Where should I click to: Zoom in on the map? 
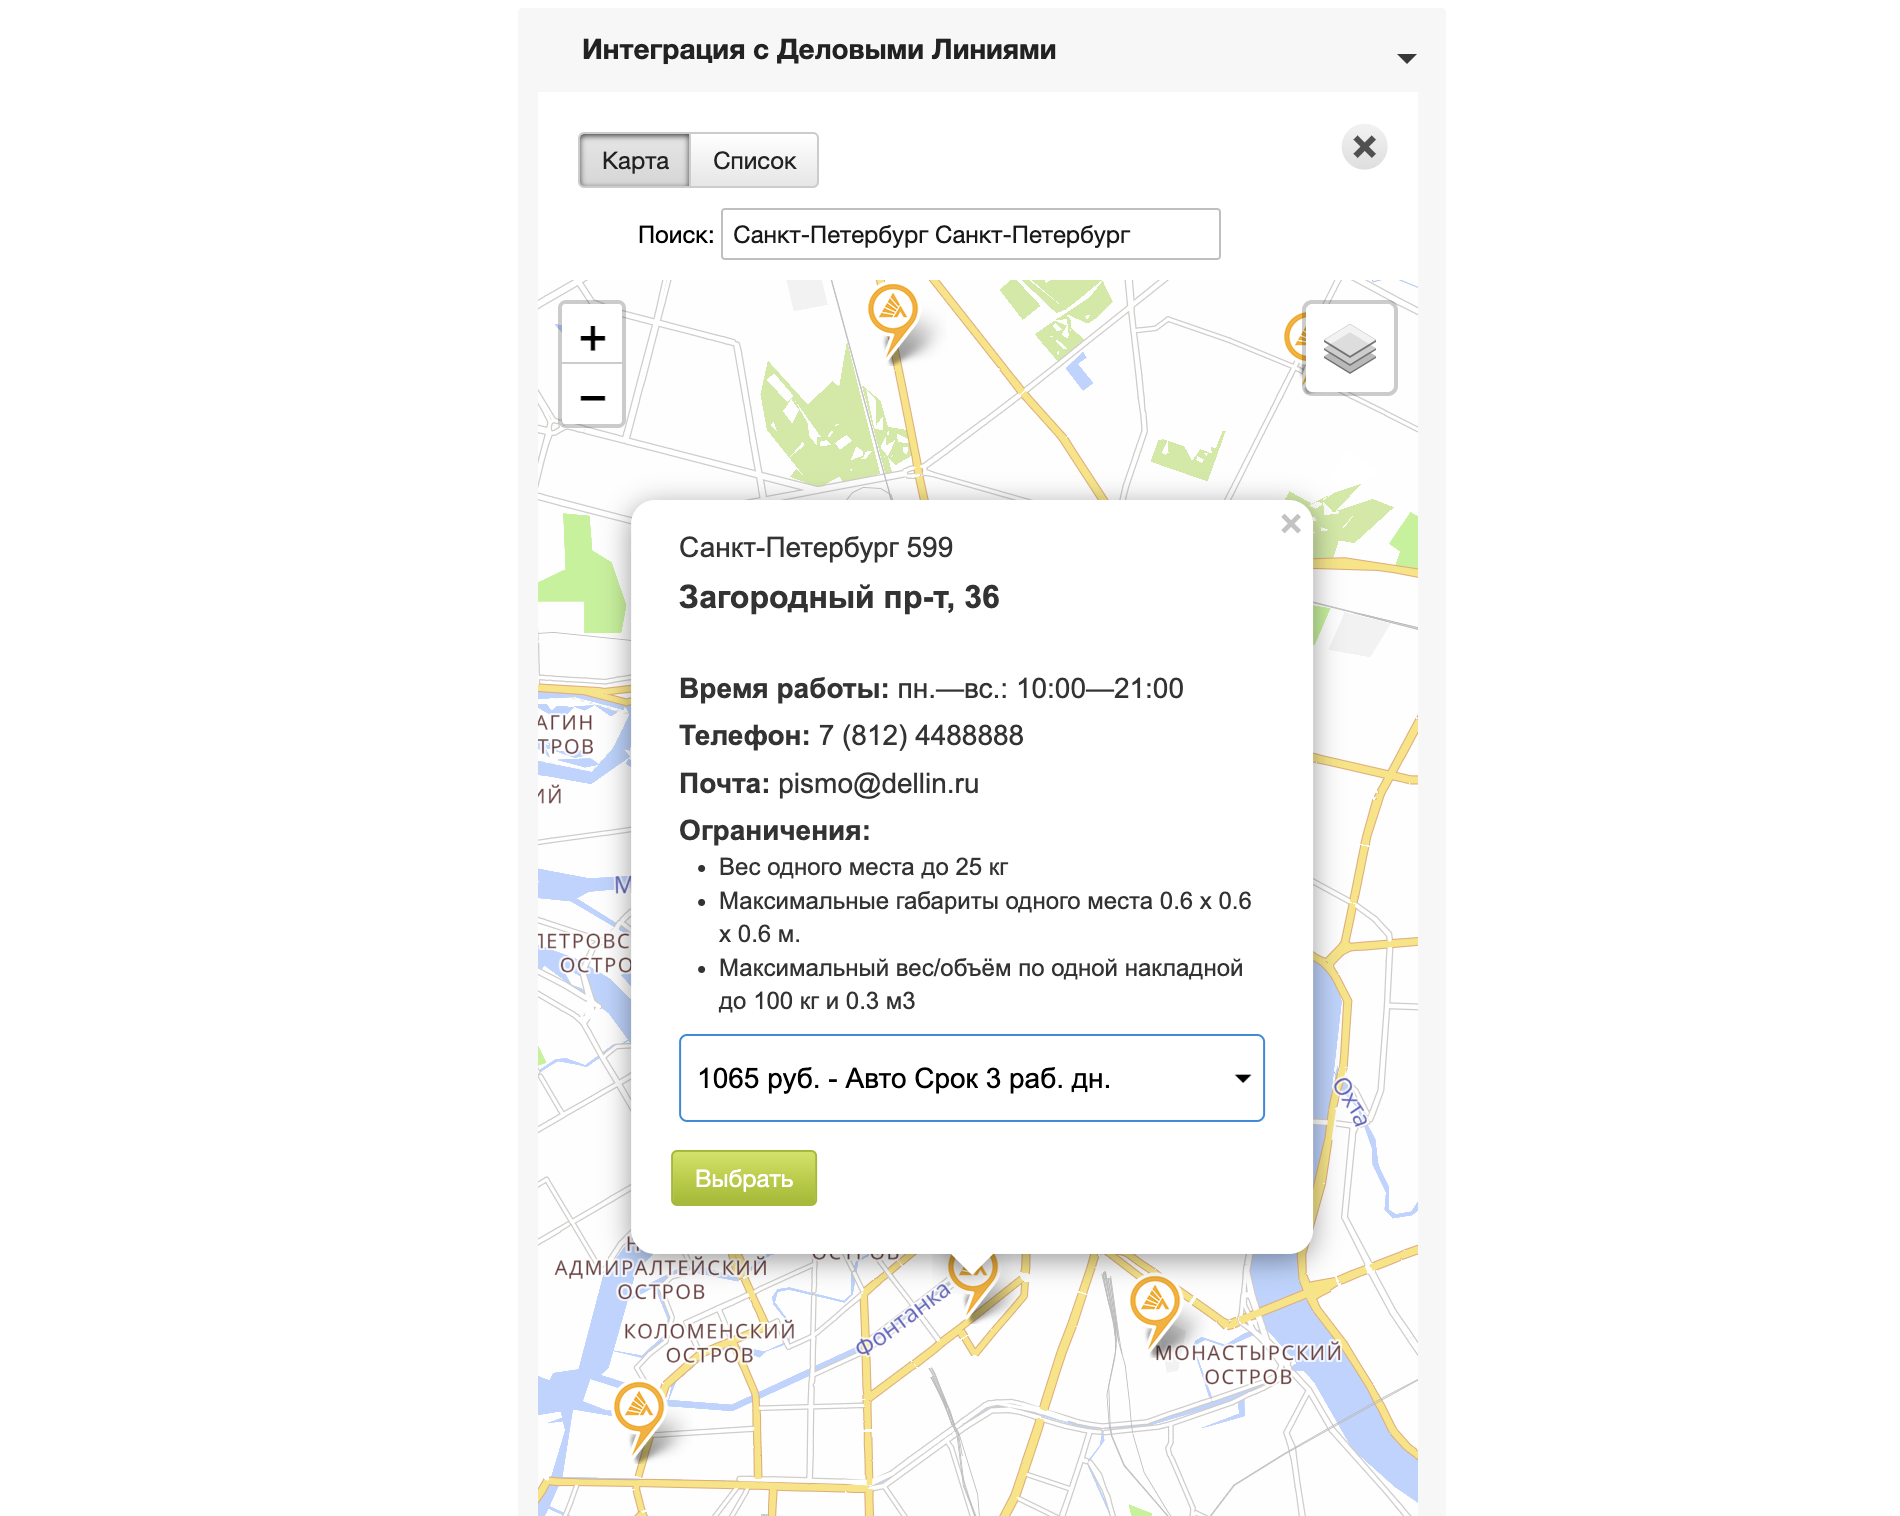592,338
